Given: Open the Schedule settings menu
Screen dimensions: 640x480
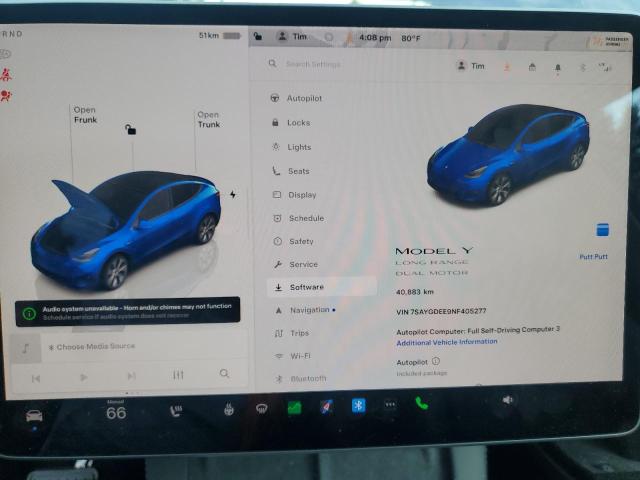Looking at the screenshot, I should (x=298, y=218).
